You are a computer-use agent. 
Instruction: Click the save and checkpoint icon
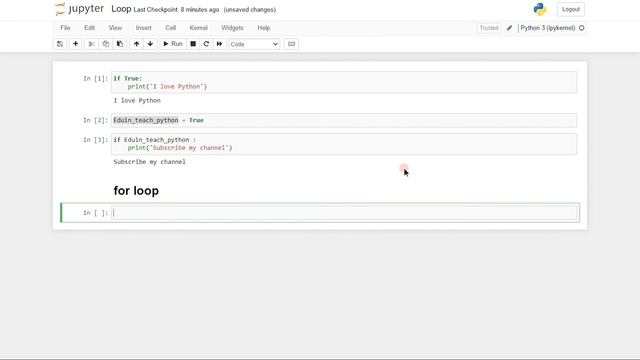(60, 44)
